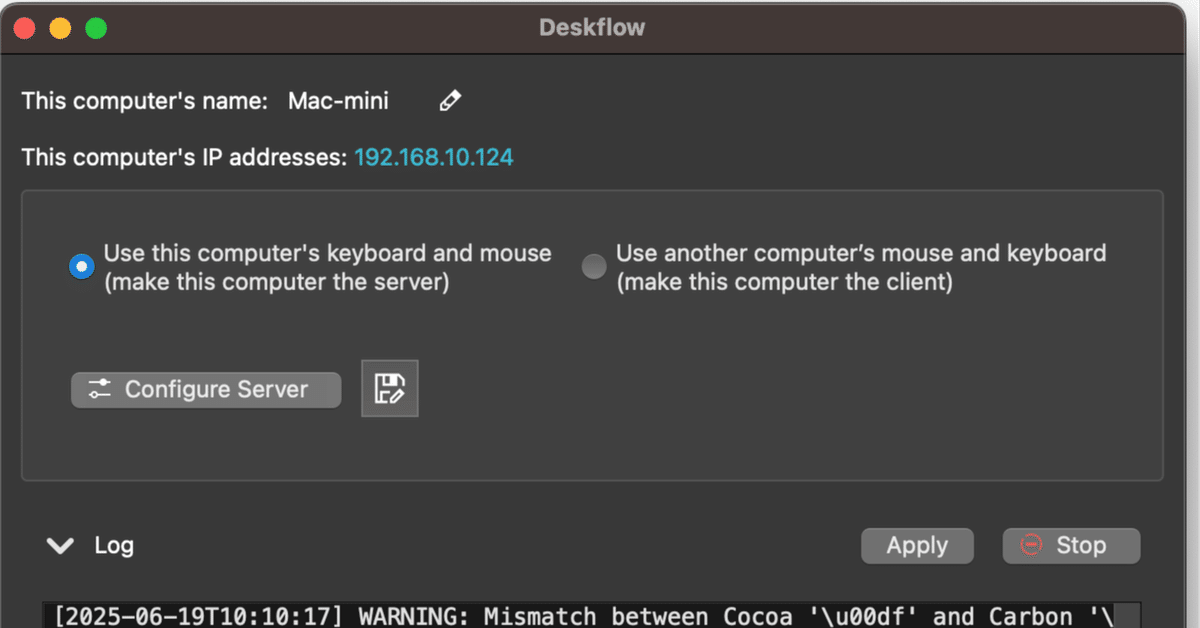
Task: Click the sliders icon on Configure Server
Action: coord(99,389)
